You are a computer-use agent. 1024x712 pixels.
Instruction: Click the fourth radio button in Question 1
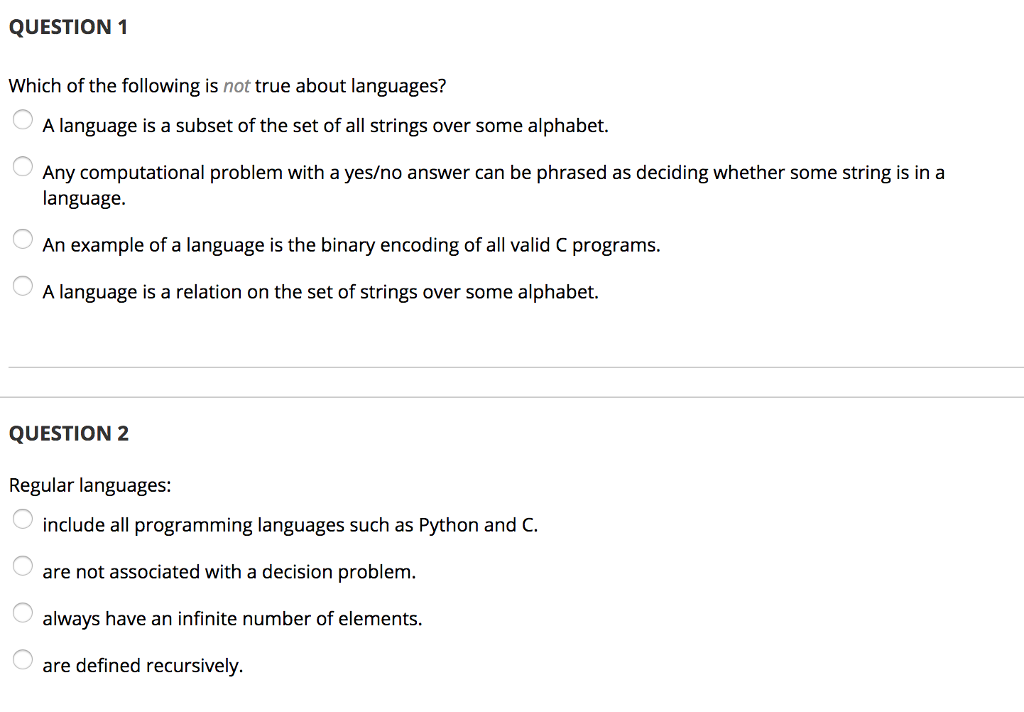coord(22,285)
